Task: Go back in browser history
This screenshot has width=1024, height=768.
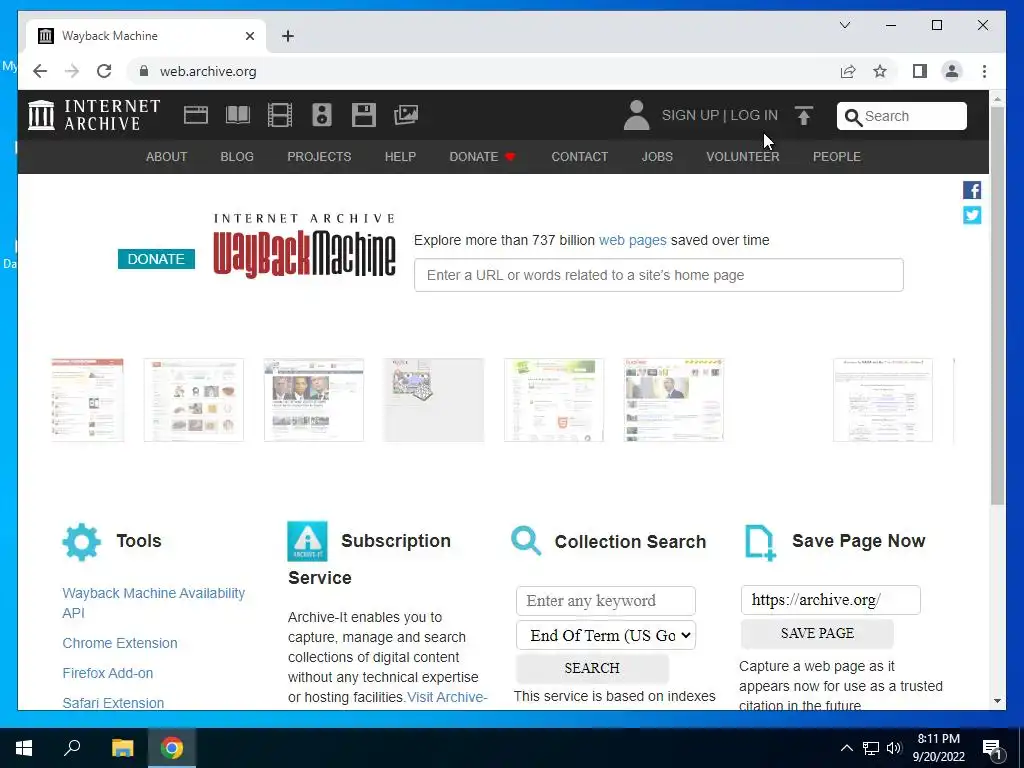Action: (x=40, y=71)
